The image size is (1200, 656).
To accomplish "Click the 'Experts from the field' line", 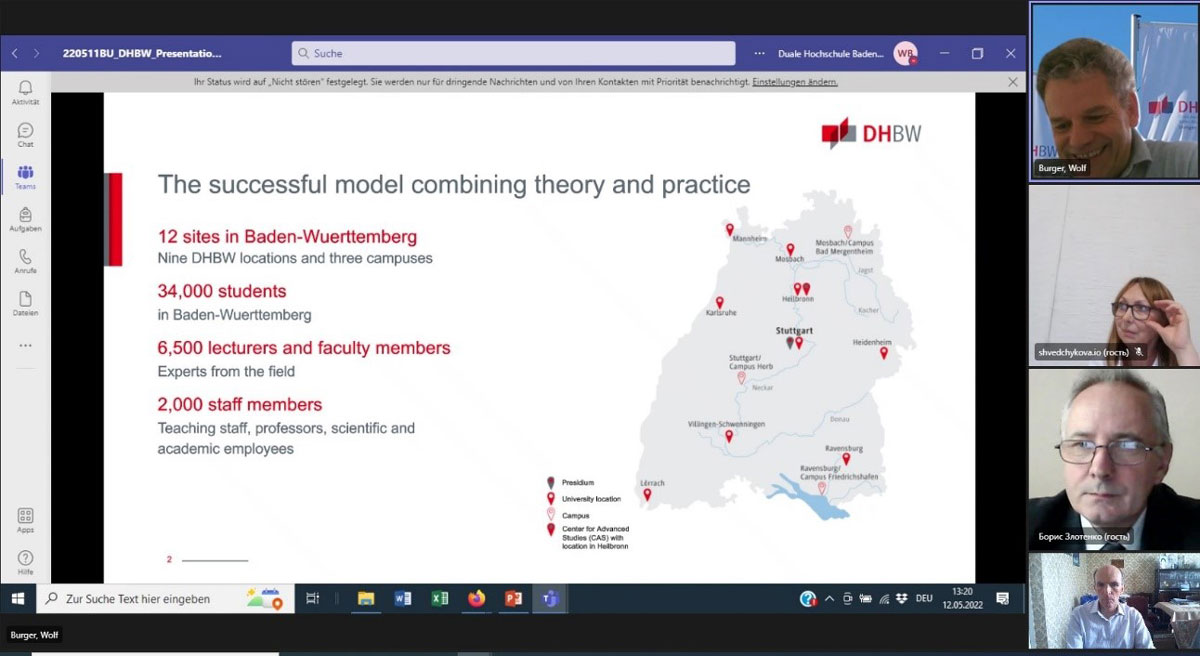I will pyautogui.click(x=226, y=371).
